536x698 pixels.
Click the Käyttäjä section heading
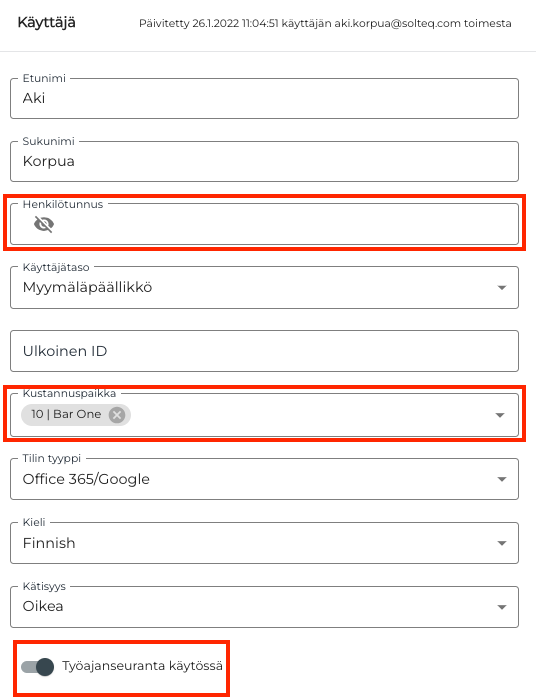[x=46, y=23]
